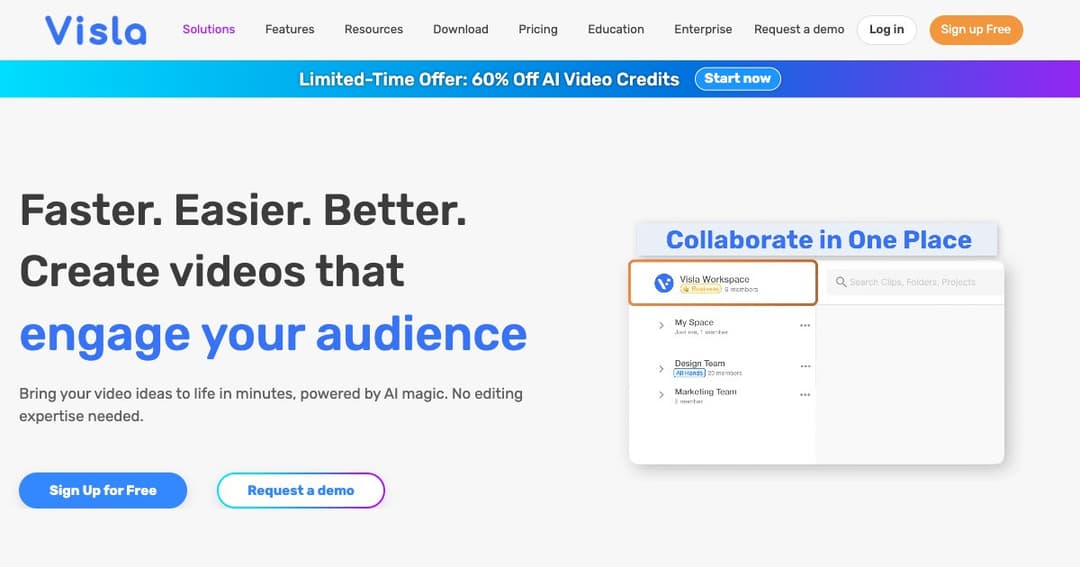Click the All Hands tag under Design Team
This screenshot has height=567, width=1080.
point(689,373)
